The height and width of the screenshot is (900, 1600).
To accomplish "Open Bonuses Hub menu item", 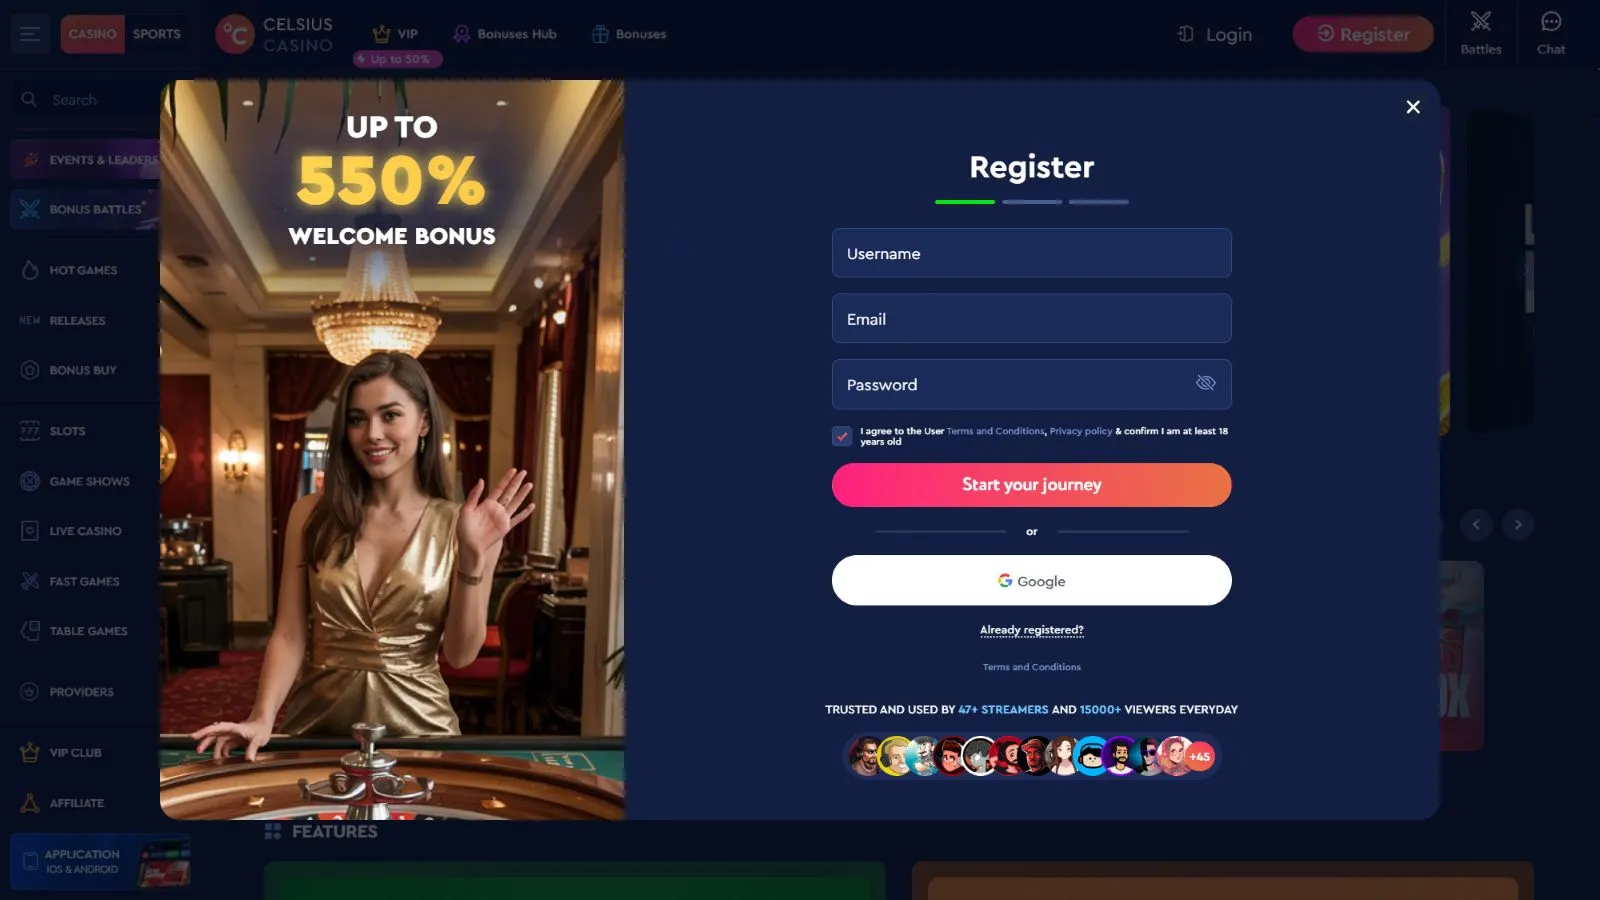I will (505, 34).
